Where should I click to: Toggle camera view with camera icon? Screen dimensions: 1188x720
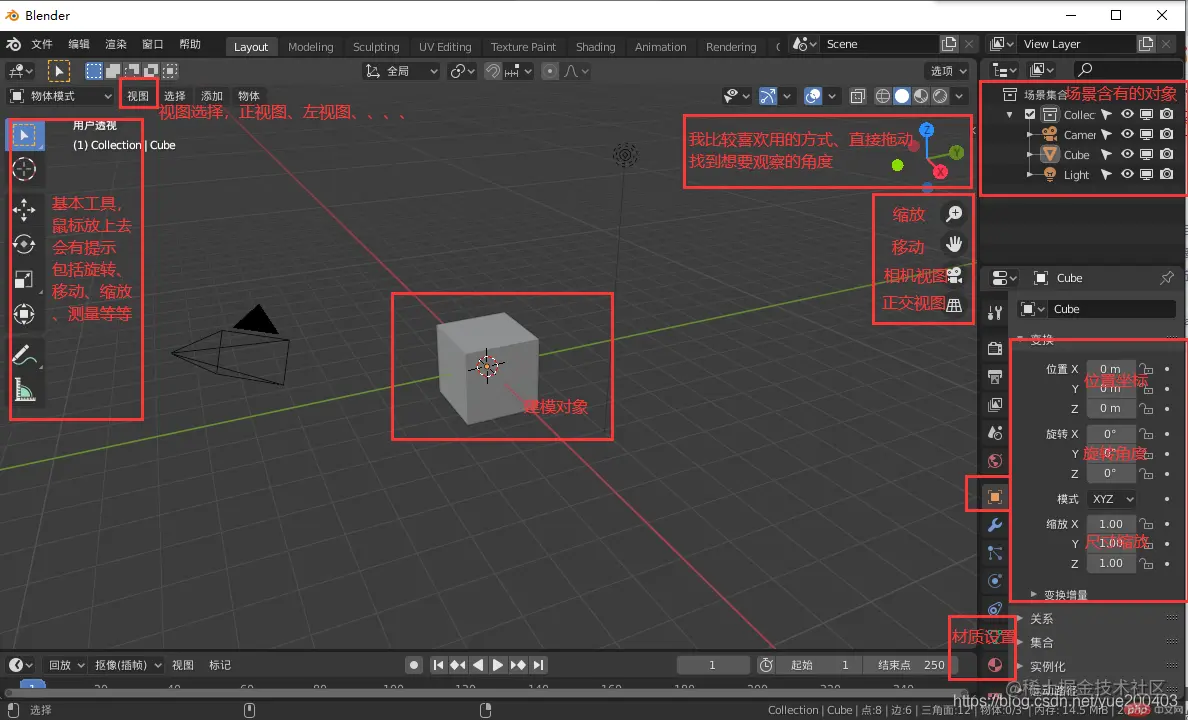[x=954, y=274]
